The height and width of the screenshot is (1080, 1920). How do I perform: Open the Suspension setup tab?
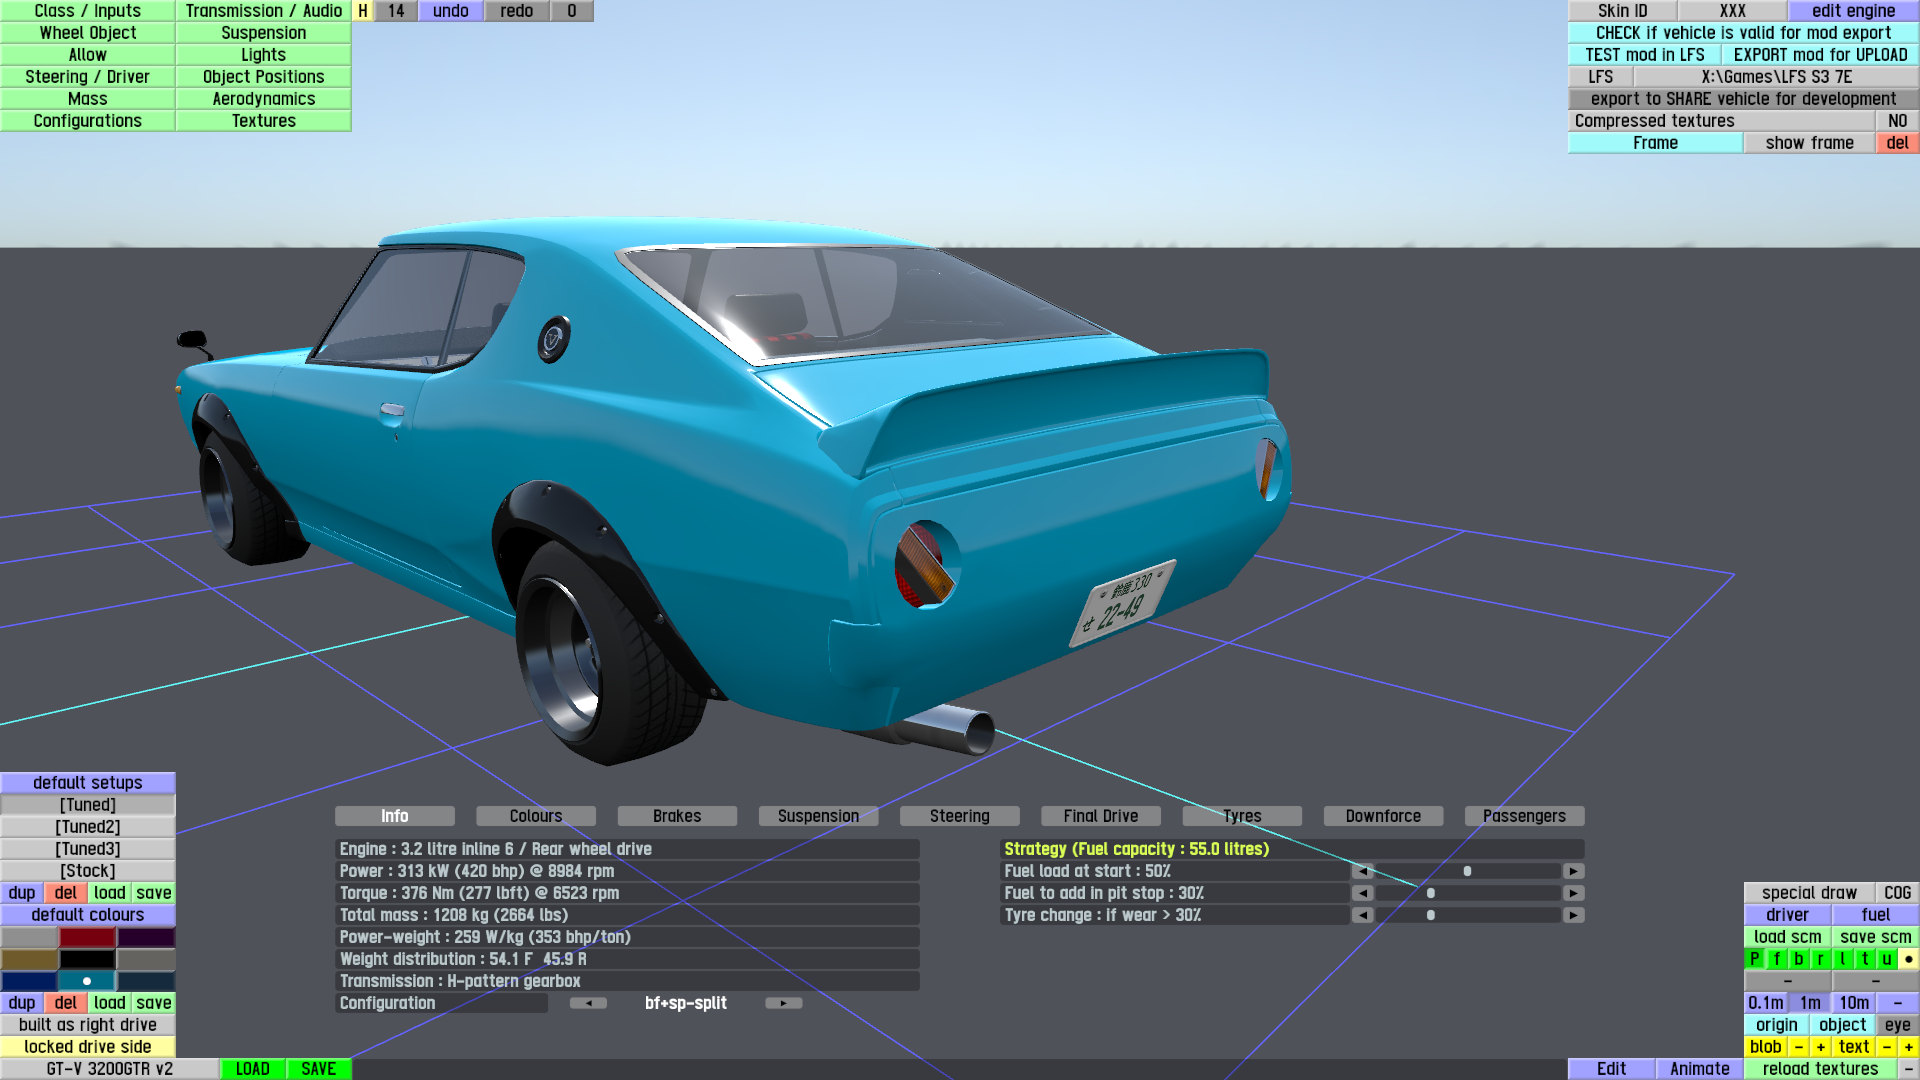coord(818,816)
